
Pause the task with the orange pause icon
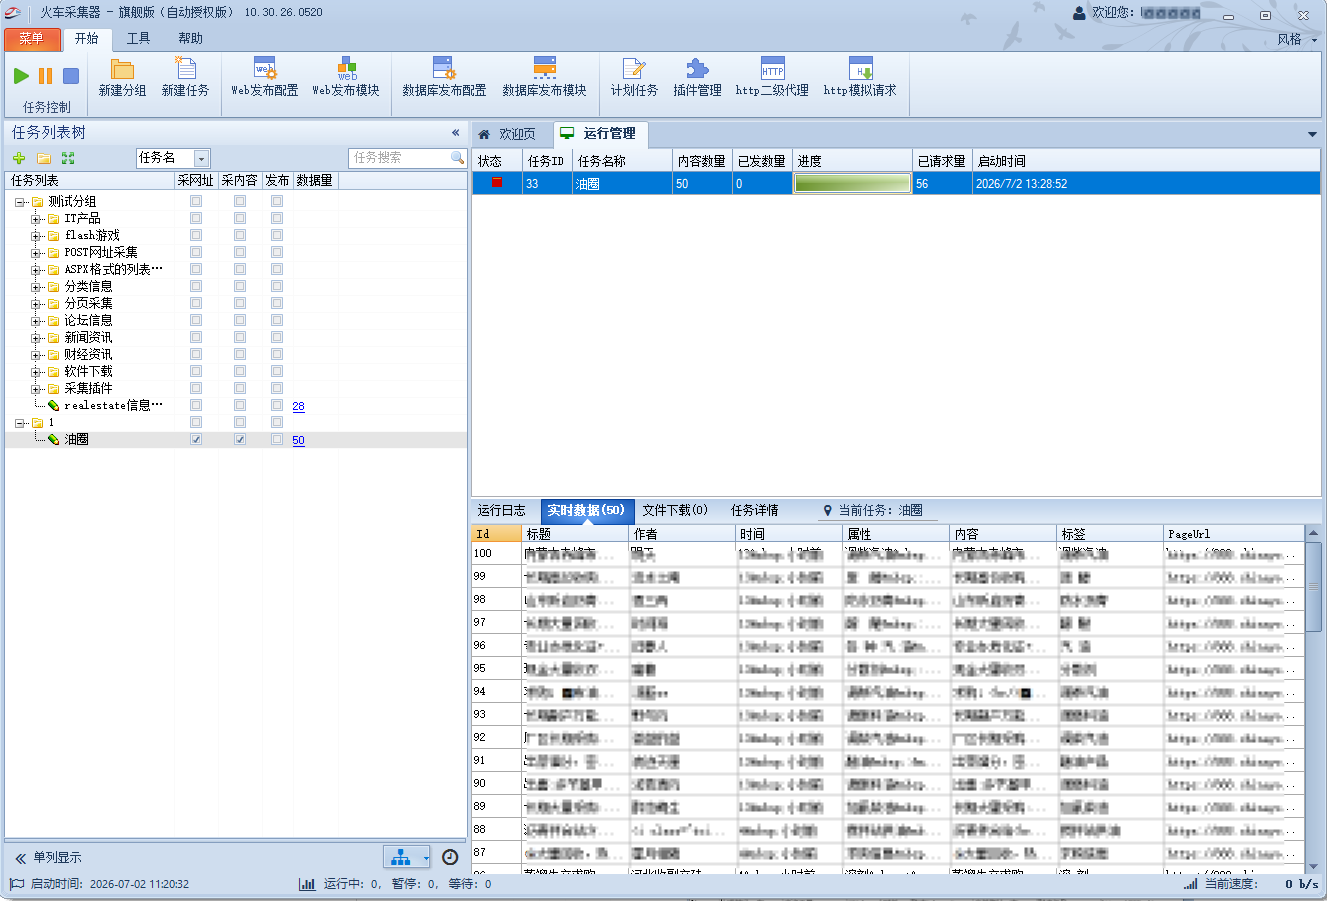pyautogui.click(x=45, y=76)
